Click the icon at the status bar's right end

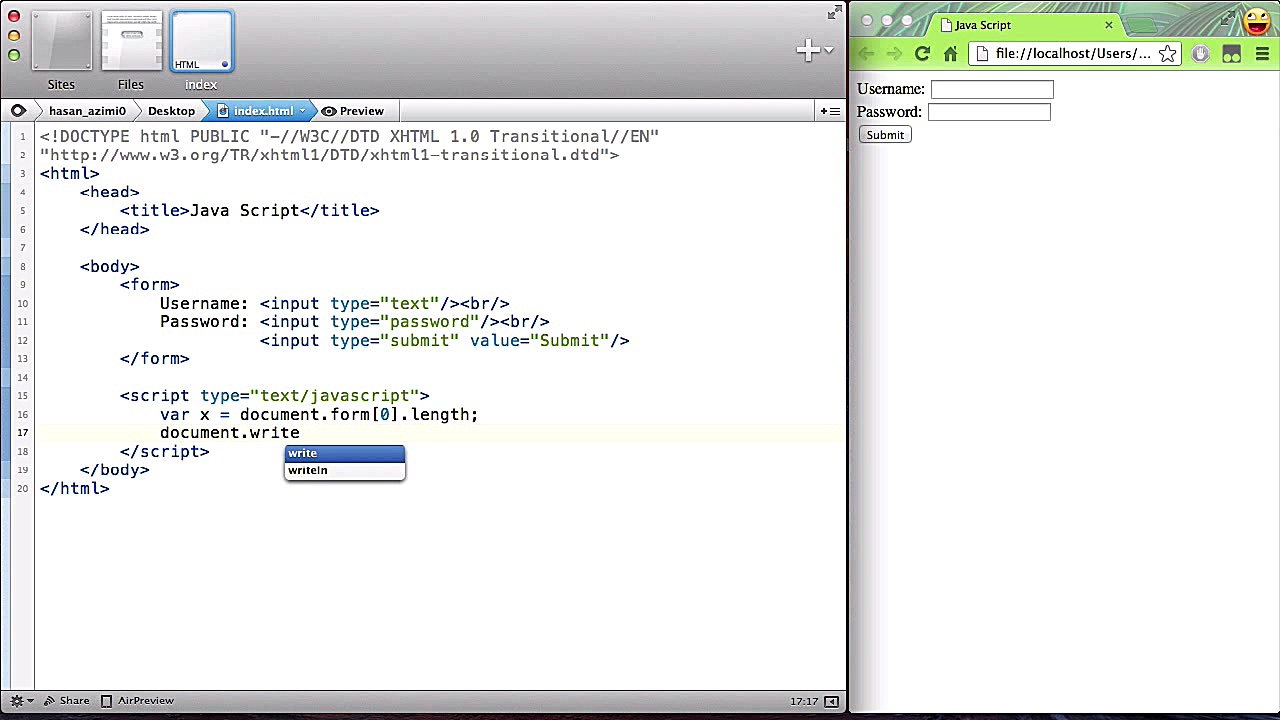(x=831, y=701)
